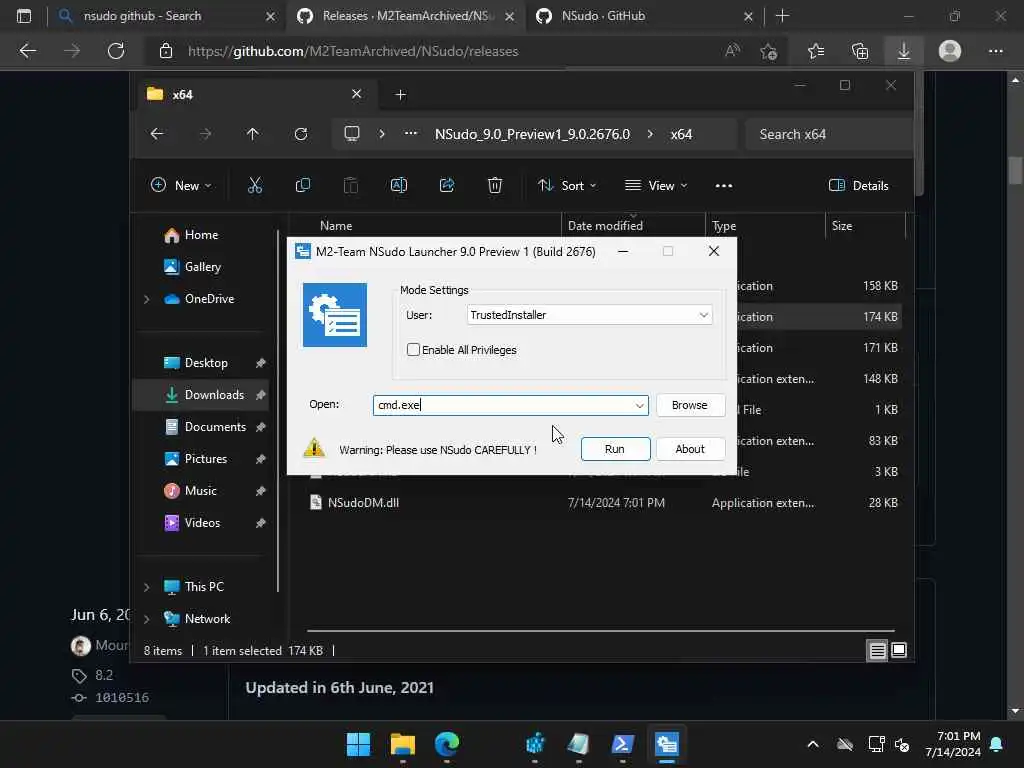Click the PC icon in Explorer address bar

click(x=352, y=134)
